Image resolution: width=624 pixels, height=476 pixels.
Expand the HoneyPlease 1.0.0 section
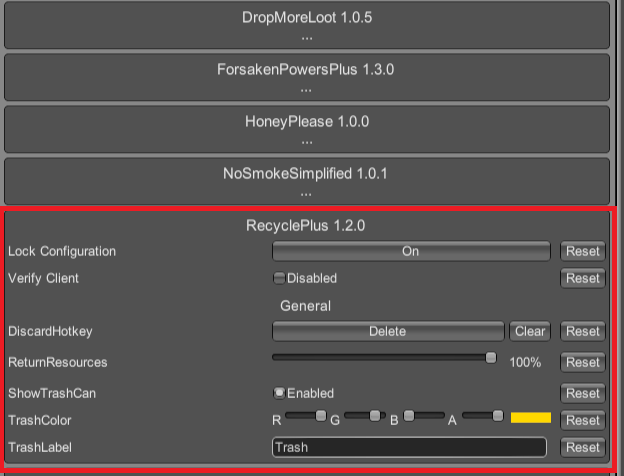pyautogui.click(x=307, y=129)
